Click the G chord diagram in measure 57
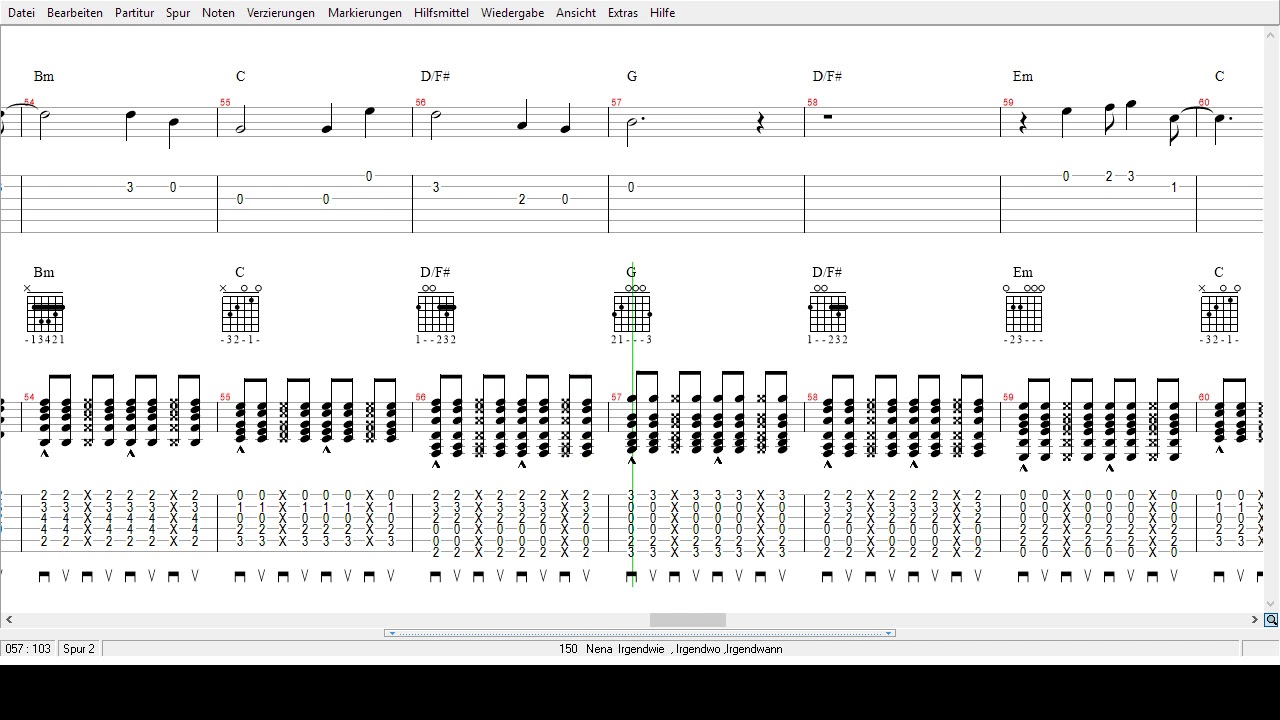The image size is (1280, 720). 632,309
